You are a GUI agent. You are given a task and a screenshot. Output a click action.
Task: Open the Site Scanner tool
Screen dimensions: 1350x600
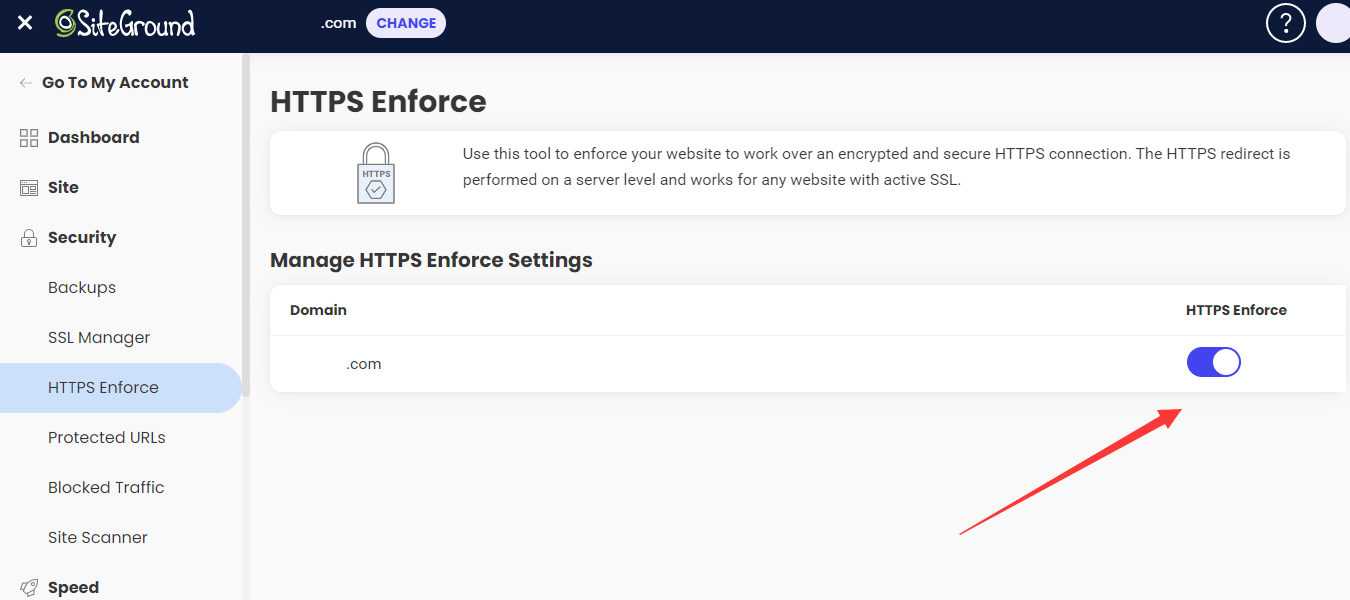(97, 537)
